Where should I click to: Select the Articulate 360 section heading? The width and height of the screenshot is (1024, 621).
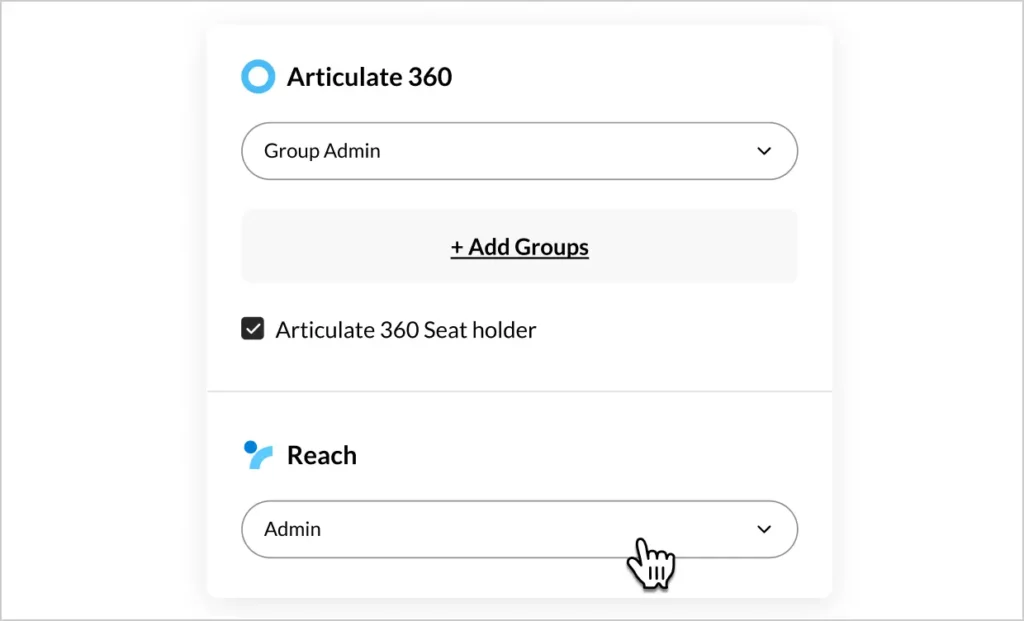point(369,77)
